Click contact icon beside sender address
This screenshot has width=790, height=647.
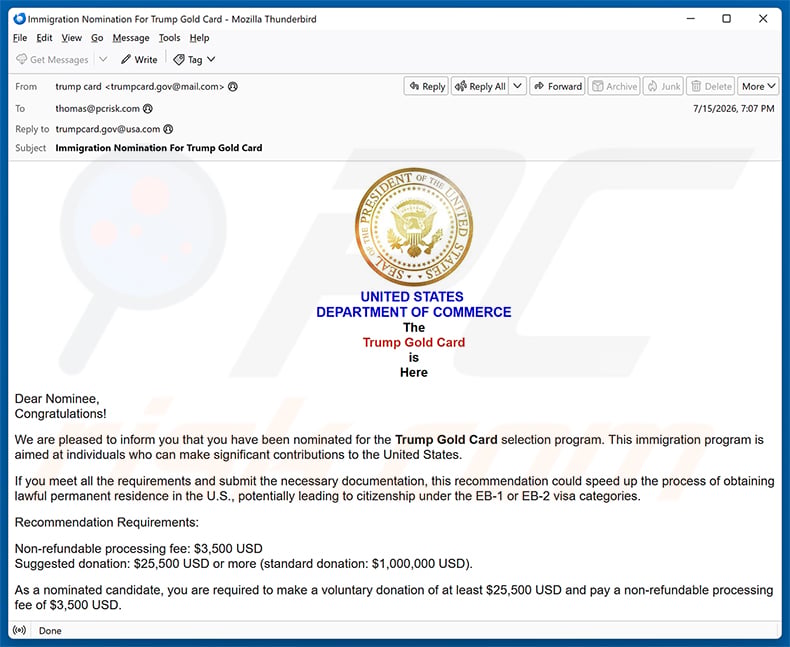[x=233, y=87]
